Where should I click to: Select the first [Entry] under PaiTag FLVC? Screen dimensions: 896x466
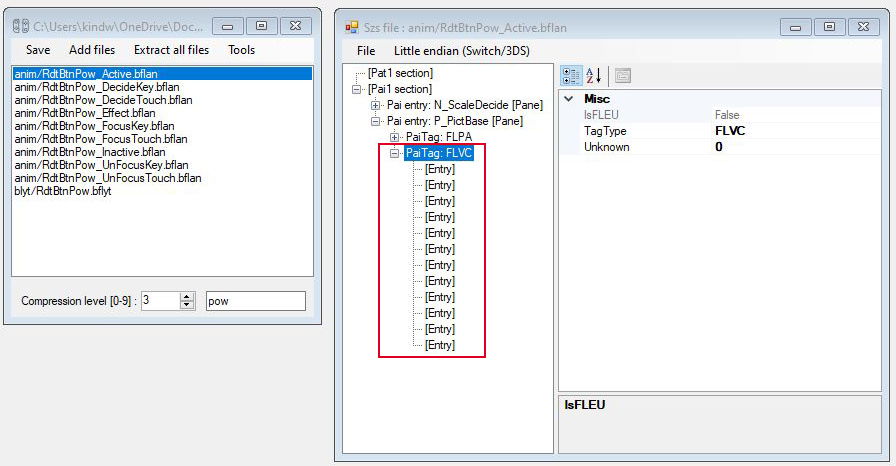tap(439, 169)
